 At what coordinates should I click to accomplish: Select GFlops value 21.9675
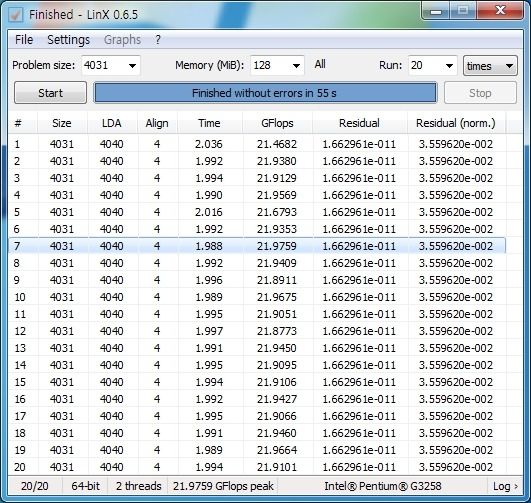coord(277,297)
